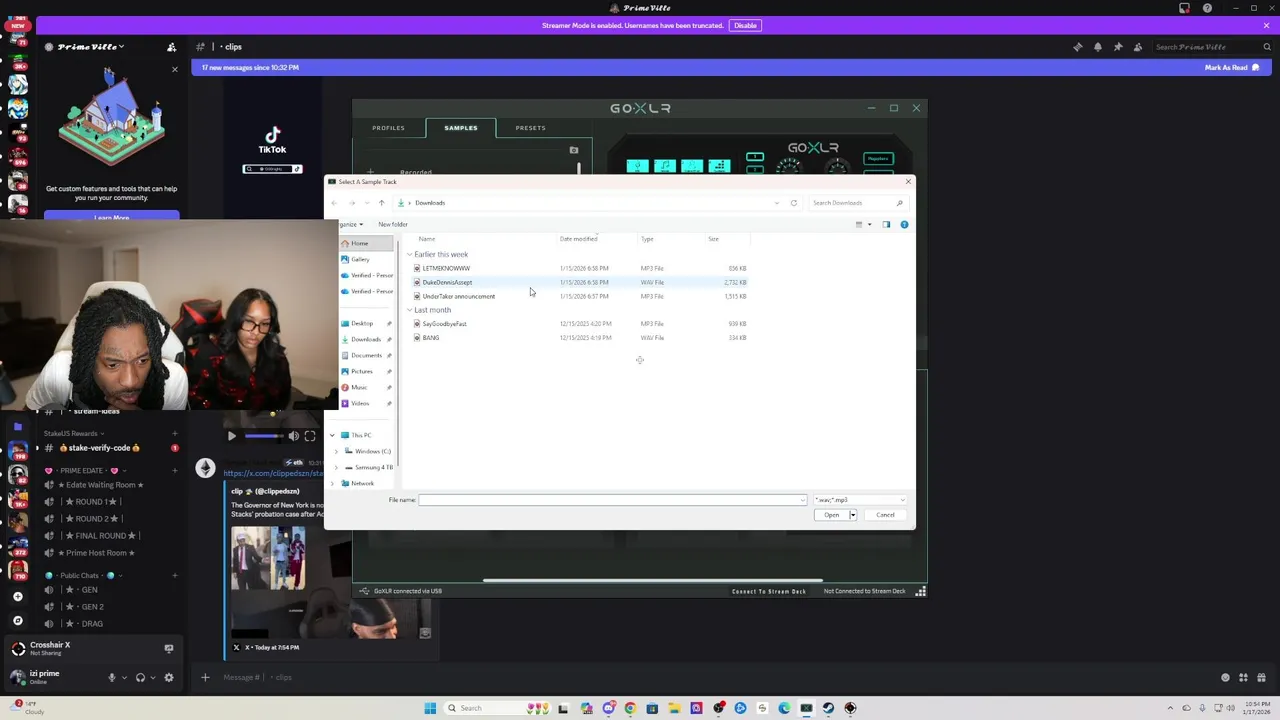
Task: Open the *.wav;*.mp3 file type dropdown
Action: click(x=860, y=500)
